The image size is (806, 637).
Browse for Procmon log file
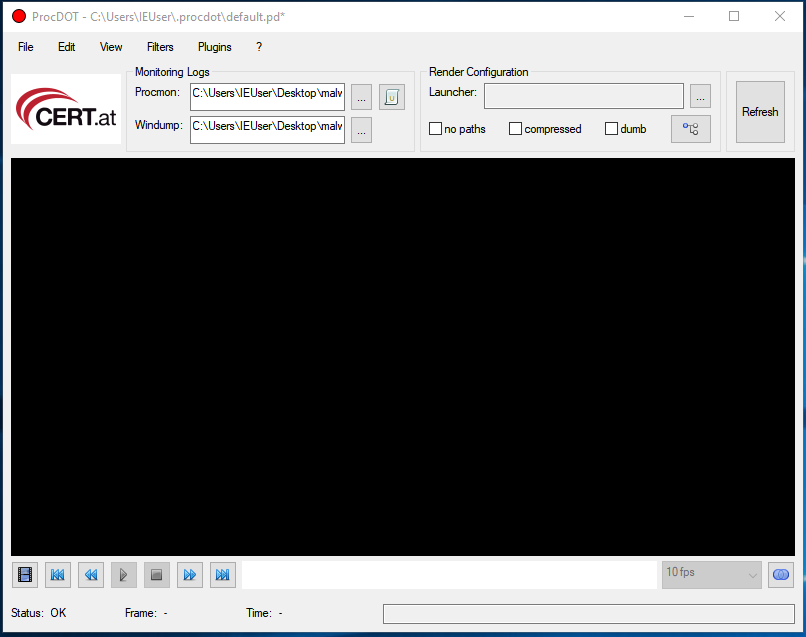pyautogui.click(x=361, y=97)
